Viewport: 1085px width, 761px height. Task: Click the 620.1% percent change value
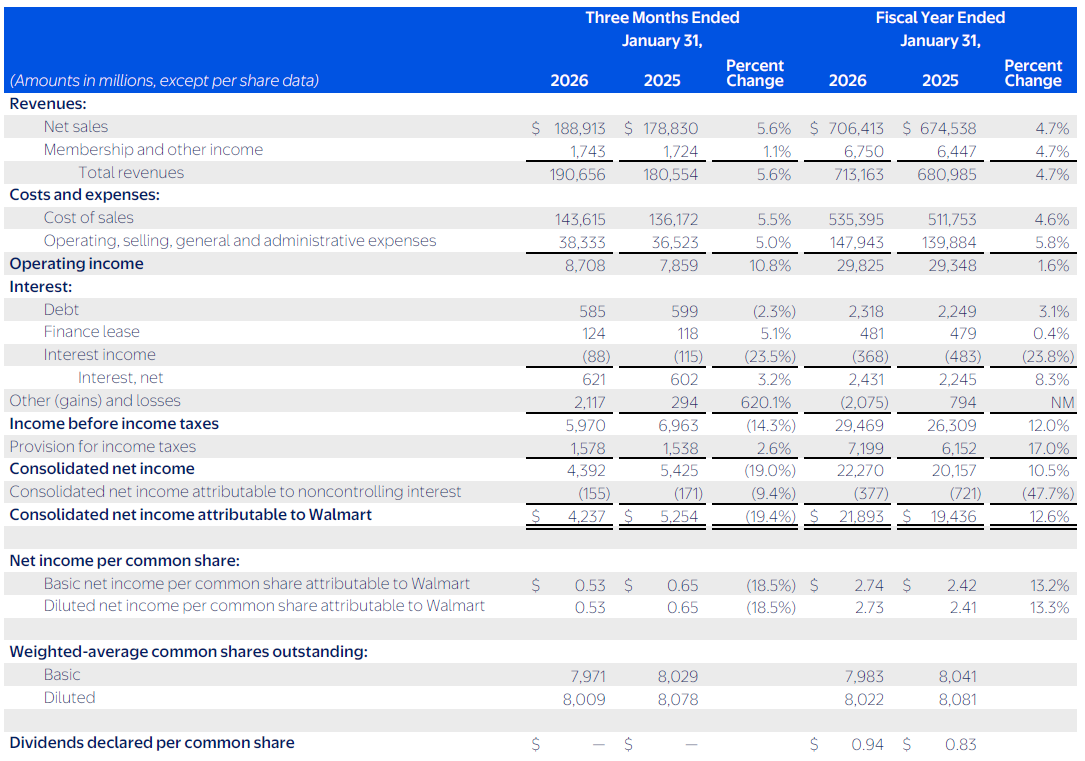tap(766, 403)
